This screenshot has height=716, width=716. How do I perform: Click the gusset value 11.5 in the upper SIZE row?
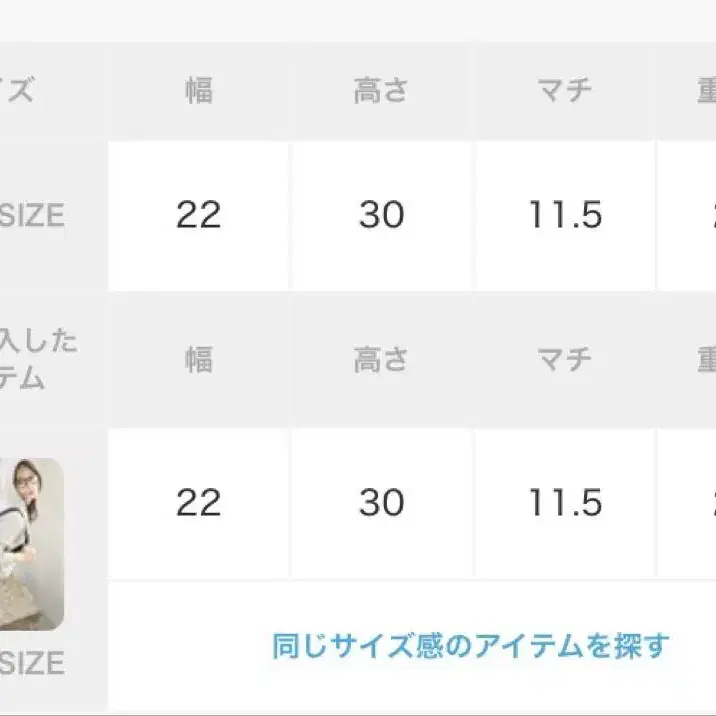(x=565, y=215)
